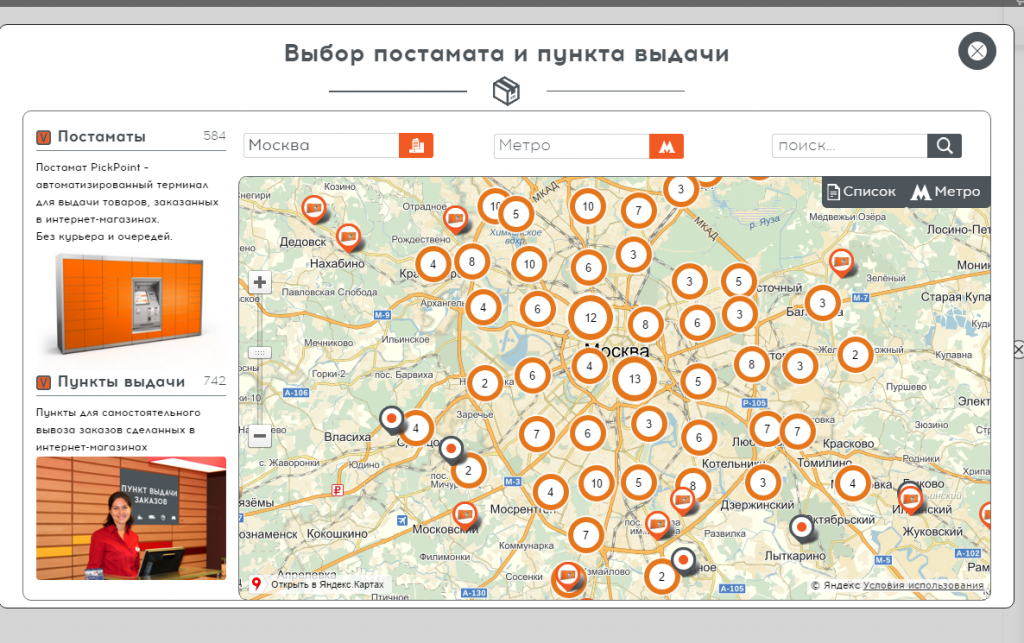The image size is (1024, 643).
Task: Click the cluster marker showing 12
Action: click(x=591, y=318)
